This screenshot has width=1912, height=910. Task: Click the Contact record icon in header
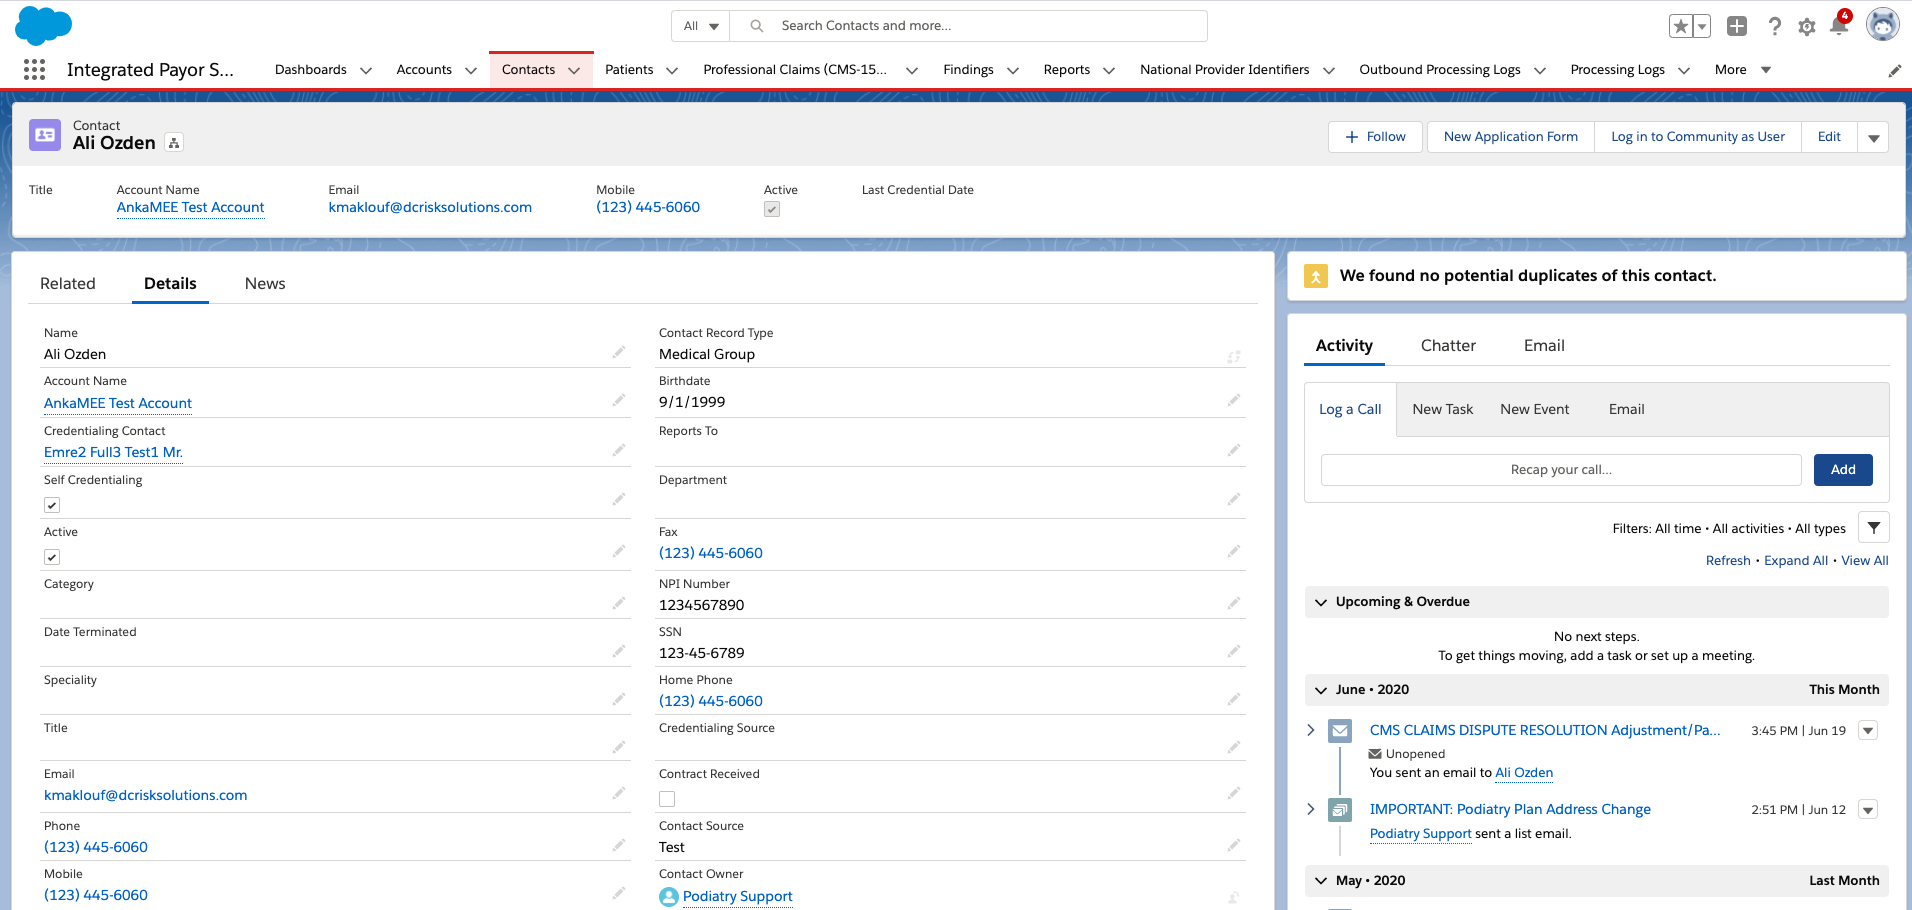45,135
